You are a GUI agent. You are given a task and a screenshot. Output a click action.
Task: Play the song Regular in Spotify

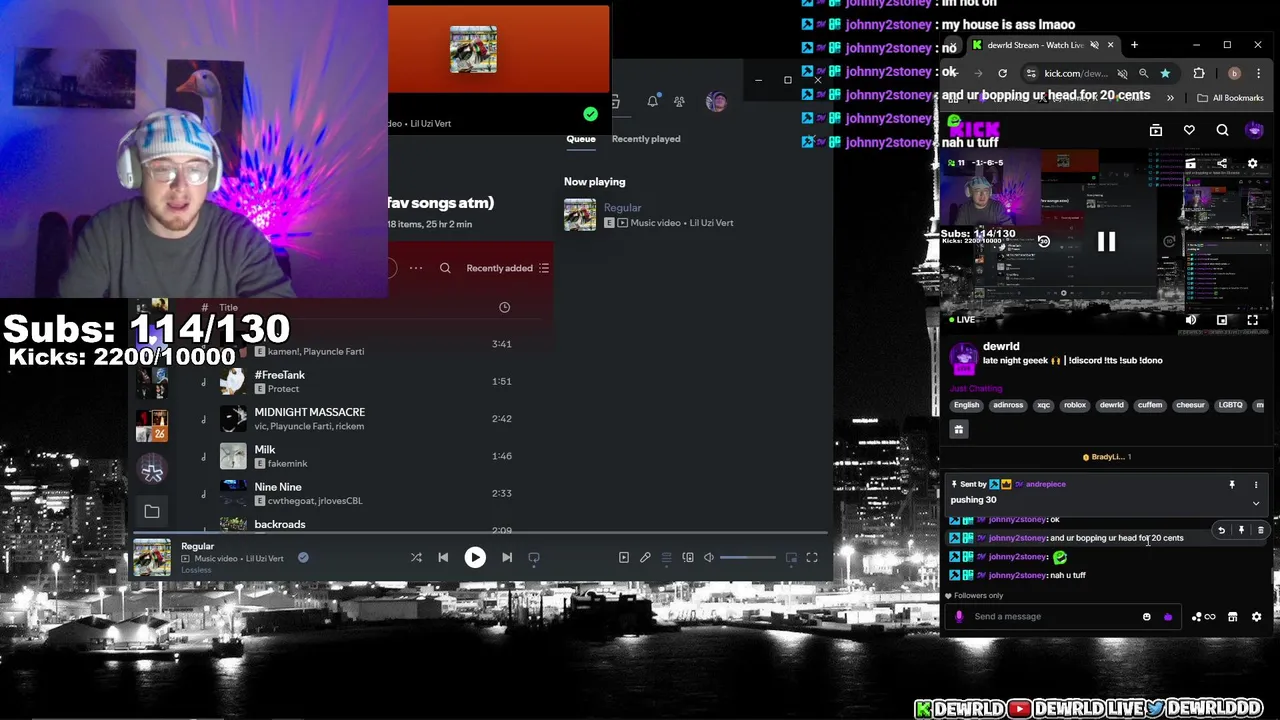475,557
